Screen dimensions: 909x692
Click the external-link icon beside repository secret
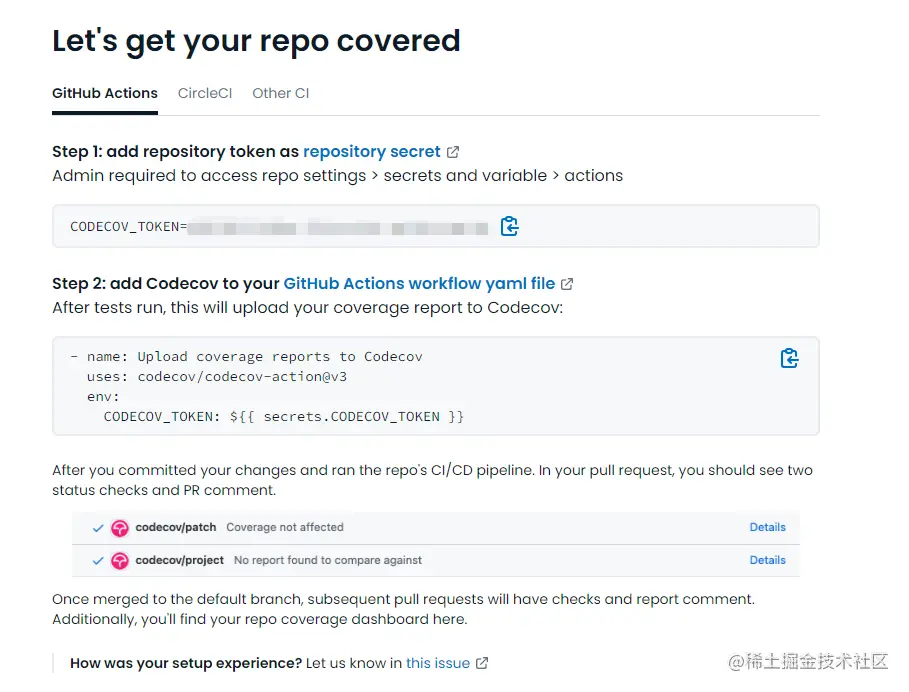[x=453, y=152]
